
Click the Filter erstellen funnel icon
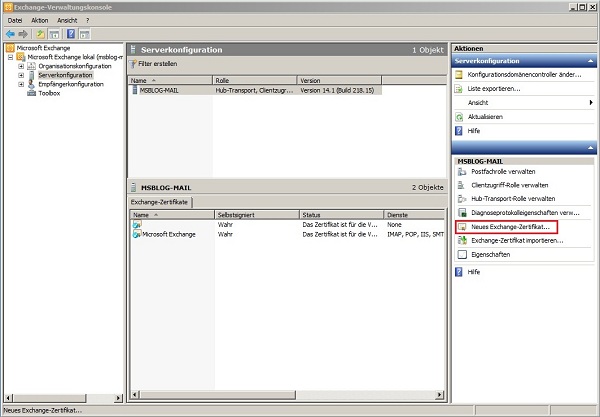pyautogui.click(x=133, y=64)
